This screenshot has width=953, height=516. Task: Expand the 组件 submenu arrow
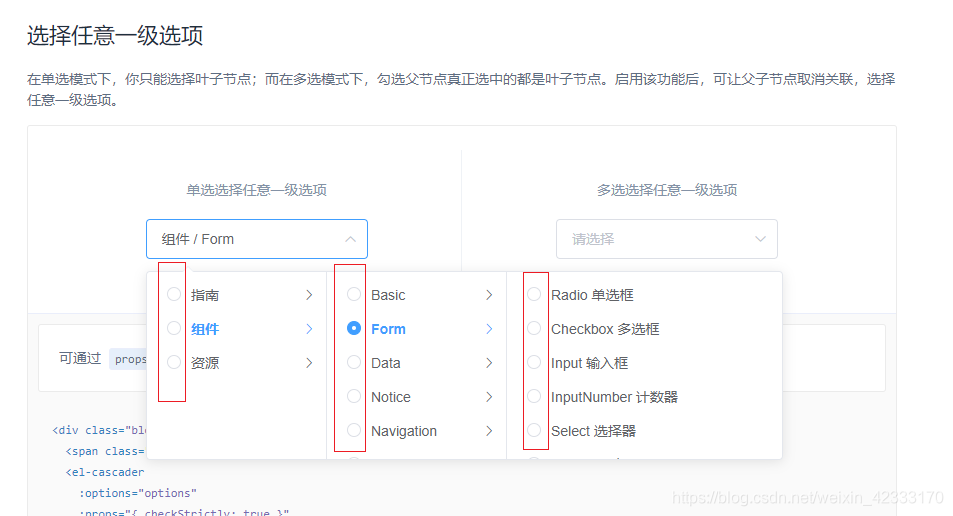[x=309, y=329]
